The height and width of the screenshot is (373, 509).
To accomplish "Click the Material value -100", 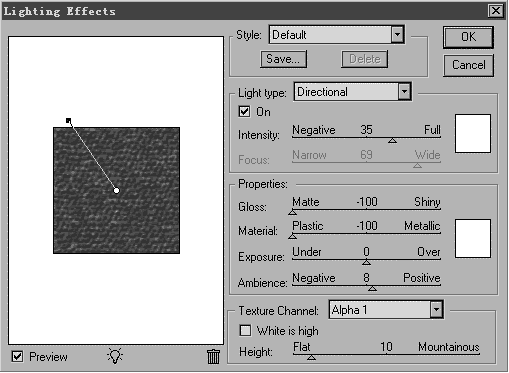I will pyautogui.click(x=367, y=226).
